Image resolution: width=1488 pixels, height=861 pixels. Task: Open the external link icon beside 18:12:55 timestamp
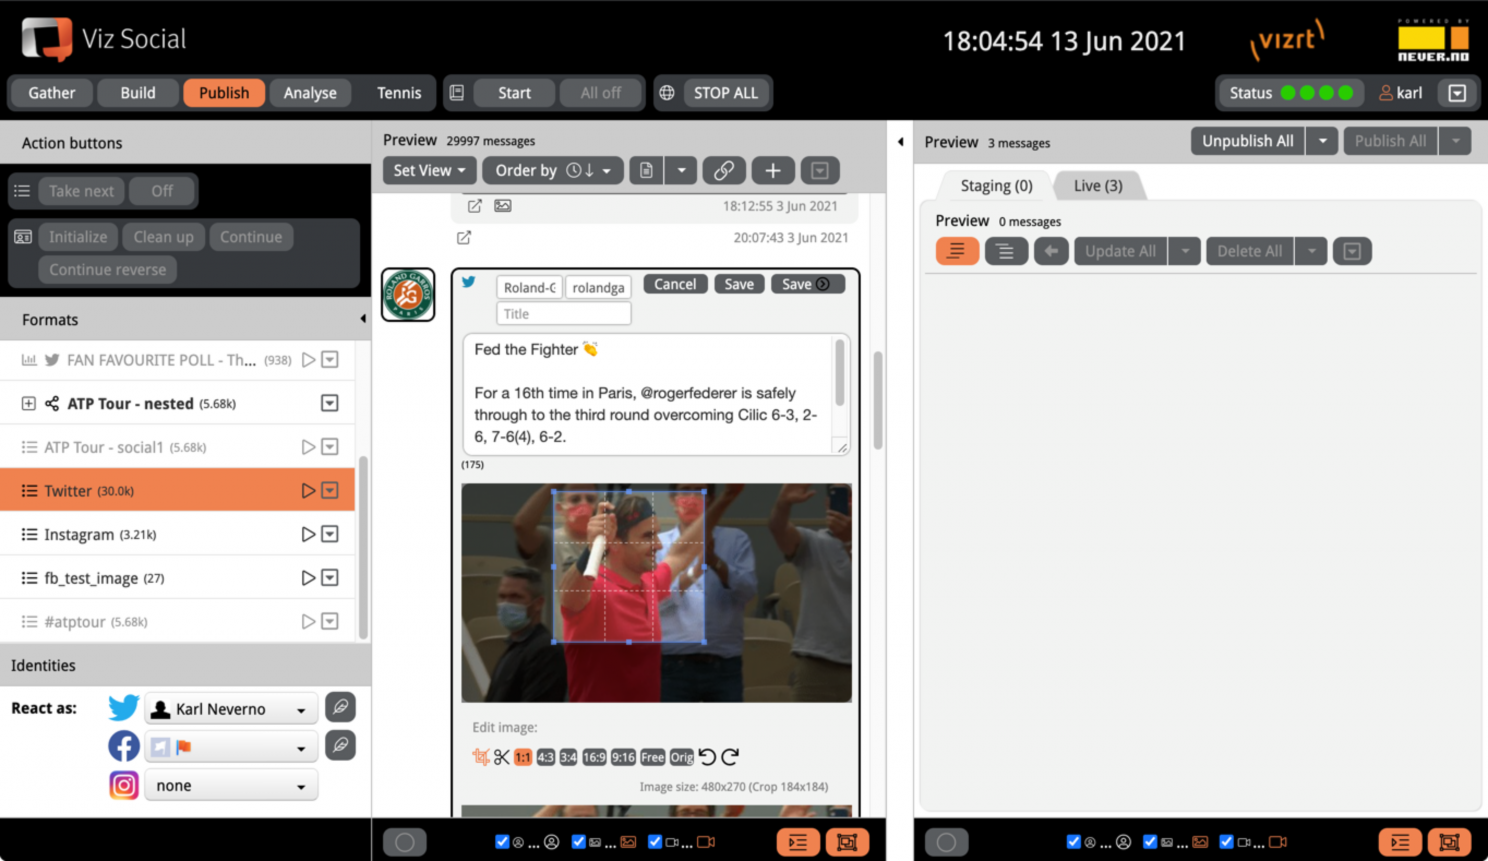coord(475,206)
